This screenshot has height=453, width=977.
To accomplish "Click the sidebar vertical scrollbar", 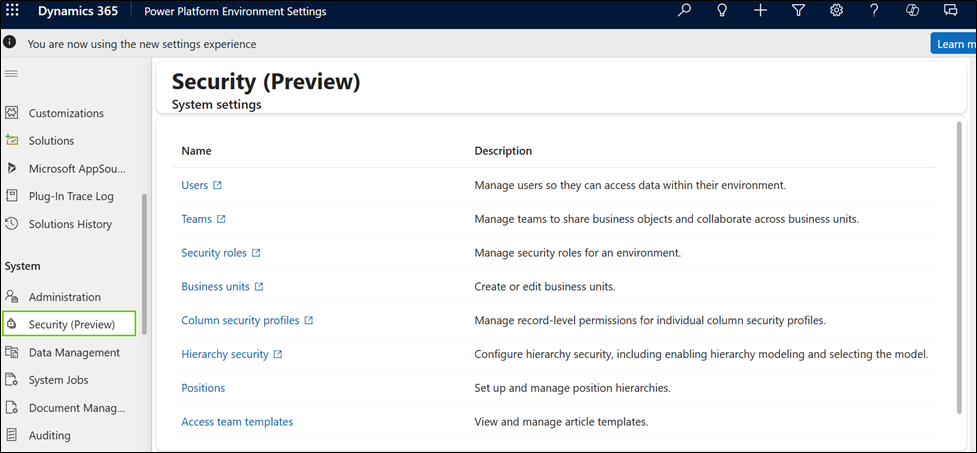I will tap(145, 265).
